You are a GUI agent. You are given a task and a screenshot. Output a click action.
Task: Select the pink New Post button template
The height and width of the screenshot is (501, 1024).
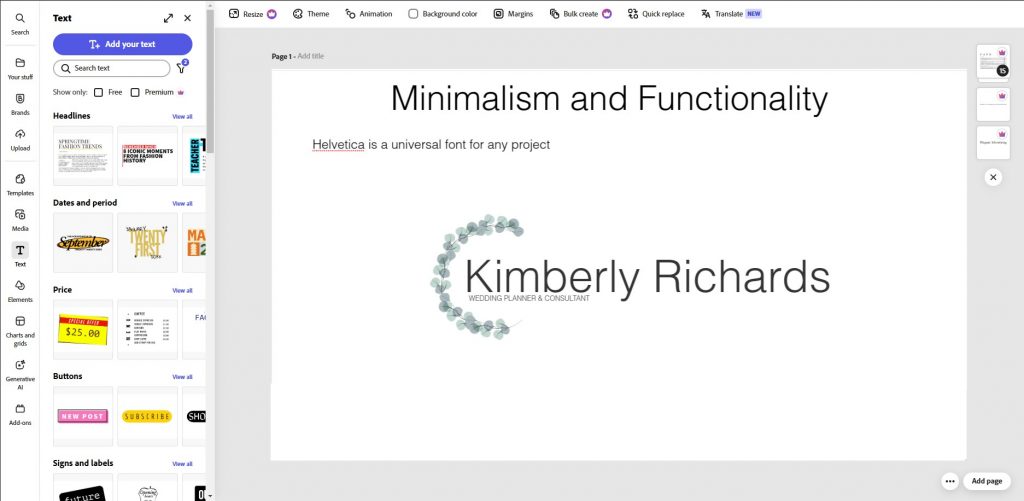83,416
